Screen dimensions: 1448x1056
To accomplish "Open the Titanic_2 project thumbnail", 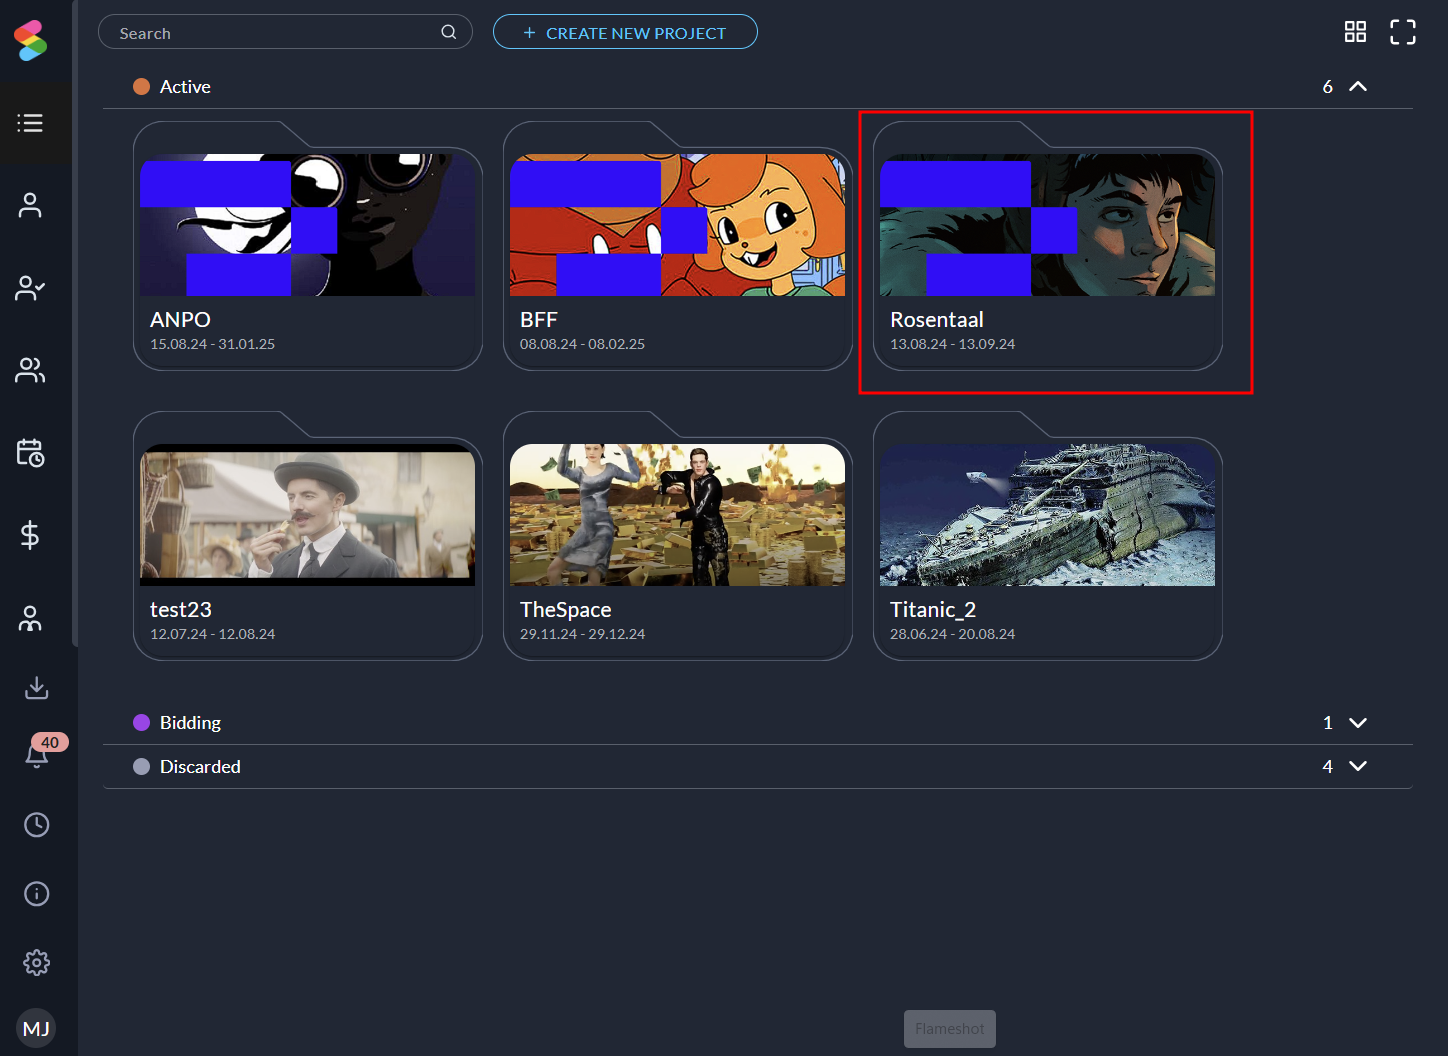I will pos(1048,515).
